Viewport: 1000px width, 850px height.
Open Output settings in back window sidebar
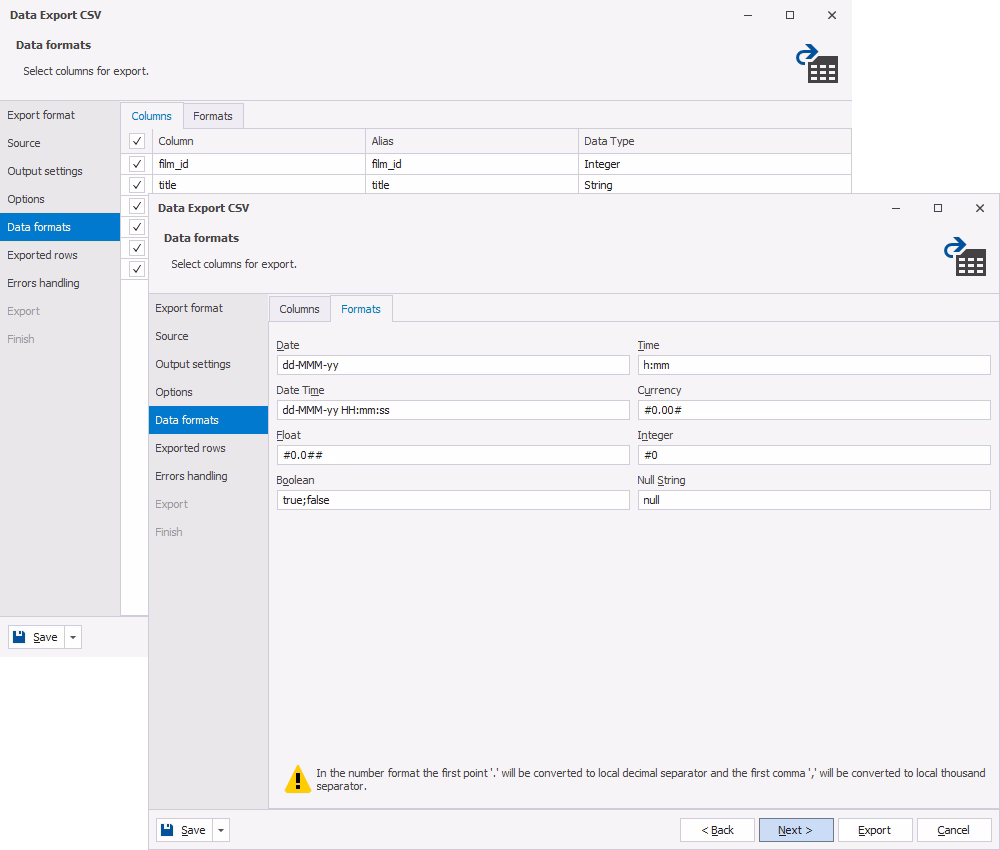[x=60, y=171]
